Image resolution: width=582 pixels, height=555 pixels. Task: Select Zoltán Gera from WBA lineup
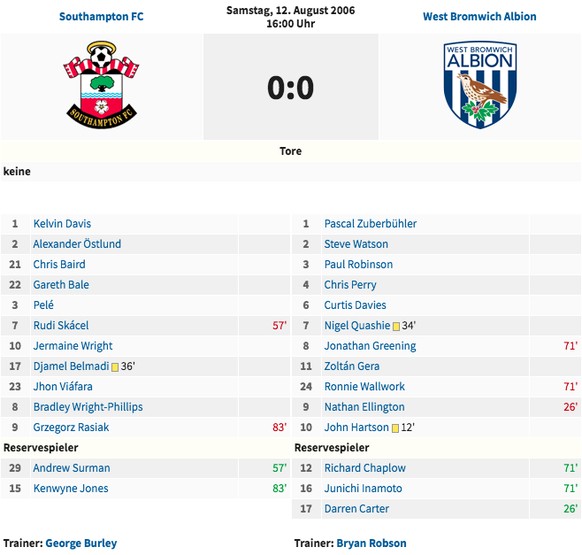tap(352, 366)
